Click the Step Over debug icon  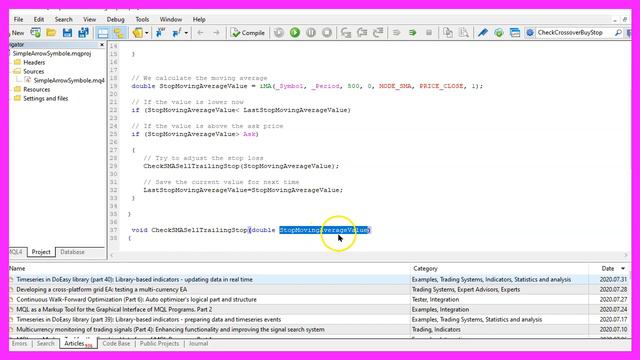pyautogui.click(x=362, y=33)
